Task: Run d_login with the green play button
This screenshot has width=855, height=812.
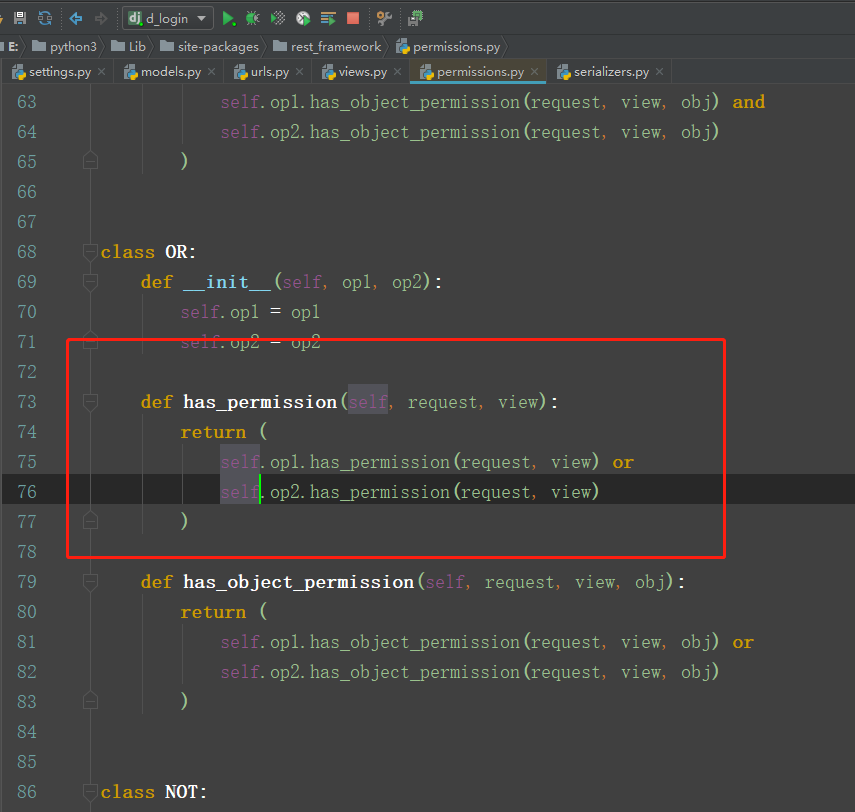Action: click(x=228, y=19)
